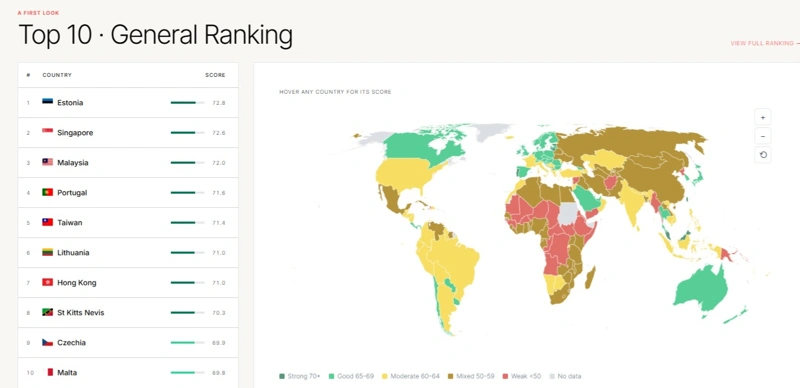Viewport: 800px width, 388px height.
Task: Click the Hong Kong flag icon
Action: [47, 282]
